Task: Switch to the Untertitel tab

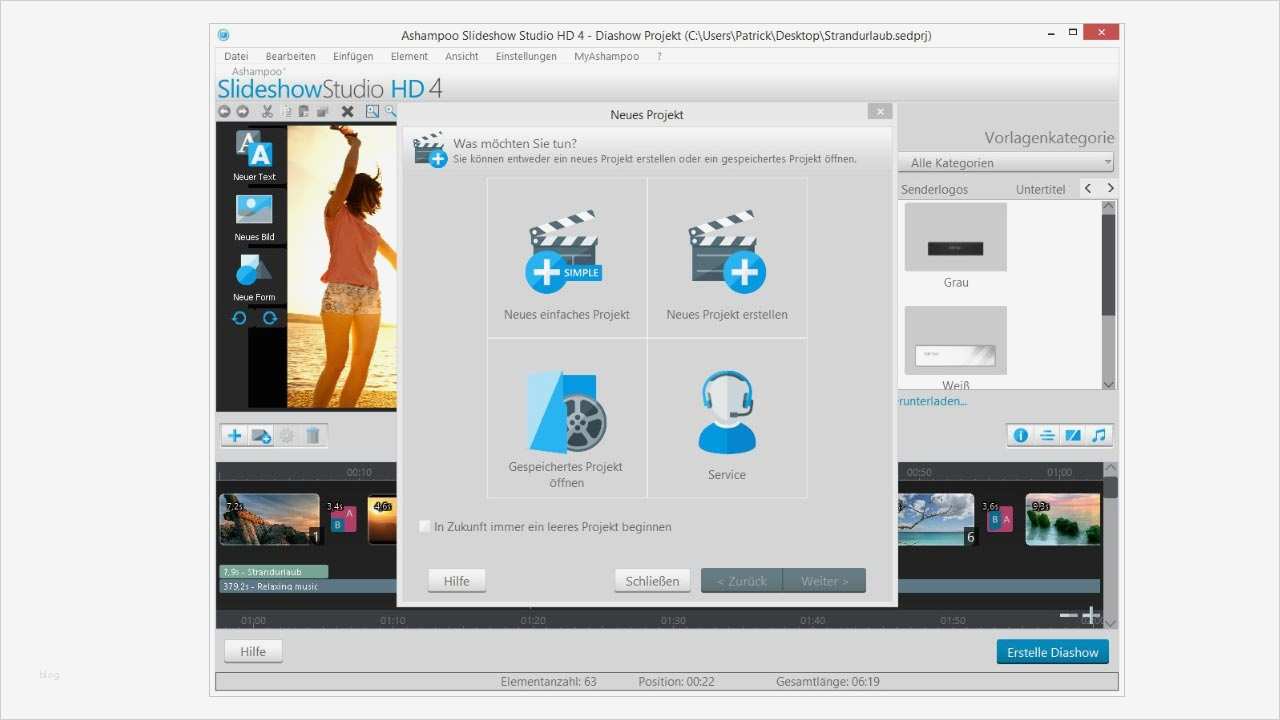Action: [x=1040, y=189]
